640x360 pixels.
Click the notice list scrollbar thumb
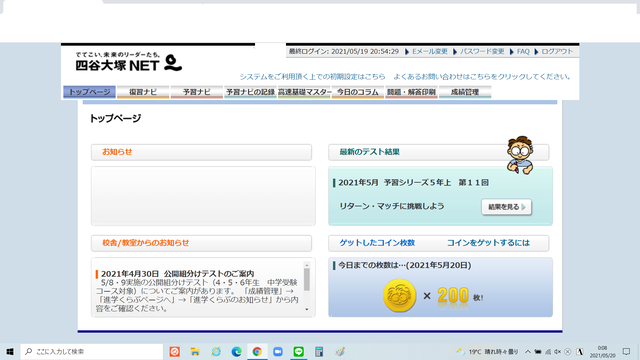307,280
